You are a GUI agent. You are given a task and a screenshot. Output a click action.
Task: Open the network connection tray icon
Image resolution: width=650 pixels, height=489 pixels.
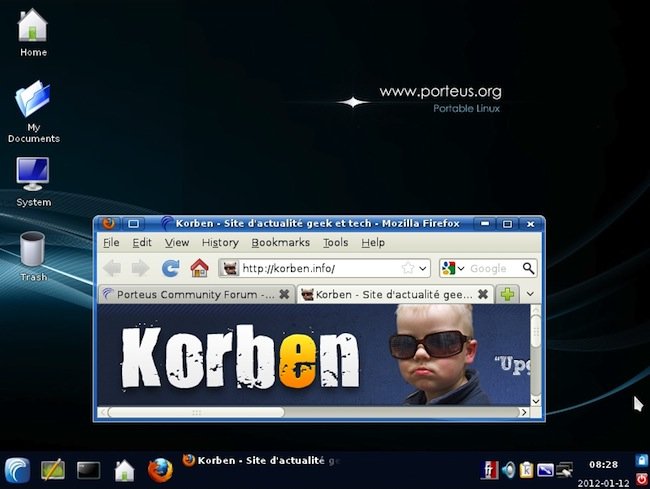point(565,470)
